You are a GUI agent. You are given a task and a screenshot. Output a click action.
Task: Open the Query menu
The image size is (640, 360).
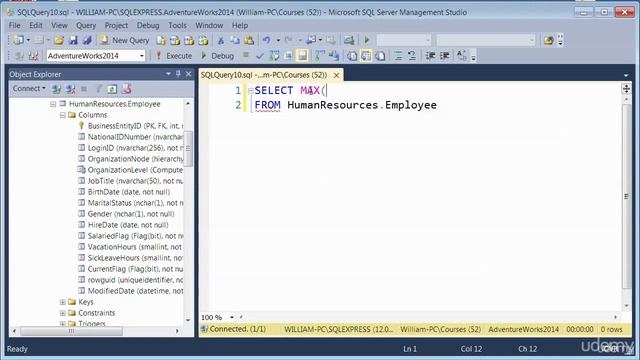click(86, 25)
